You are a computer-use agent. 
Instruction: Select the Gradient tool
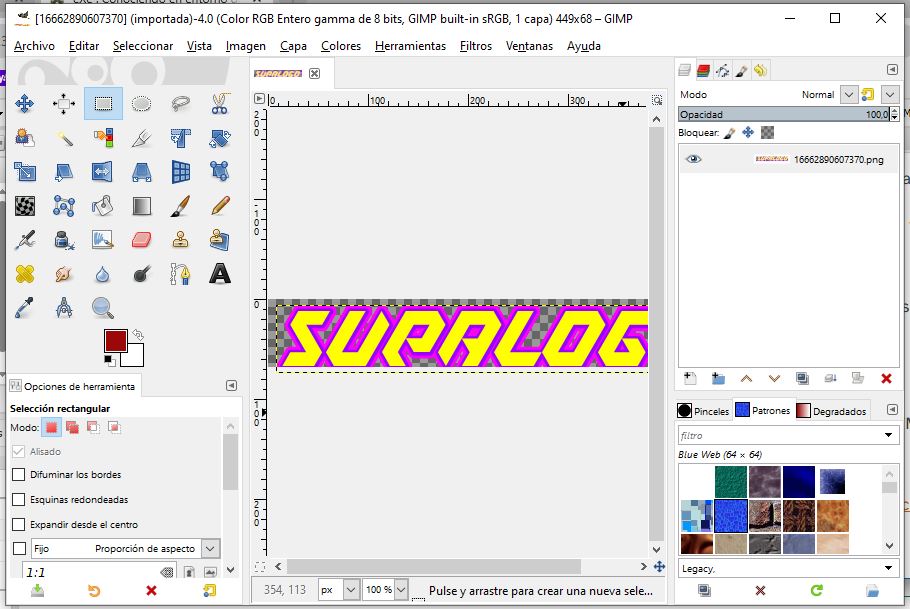coord(142,206)
